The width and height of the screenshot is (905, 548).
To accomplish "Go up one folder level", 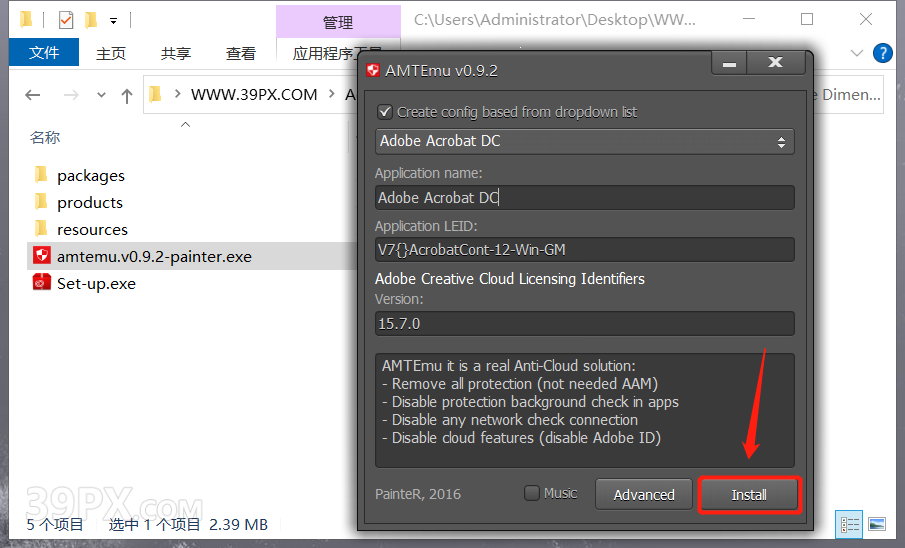I will click(x=127, y=95).
